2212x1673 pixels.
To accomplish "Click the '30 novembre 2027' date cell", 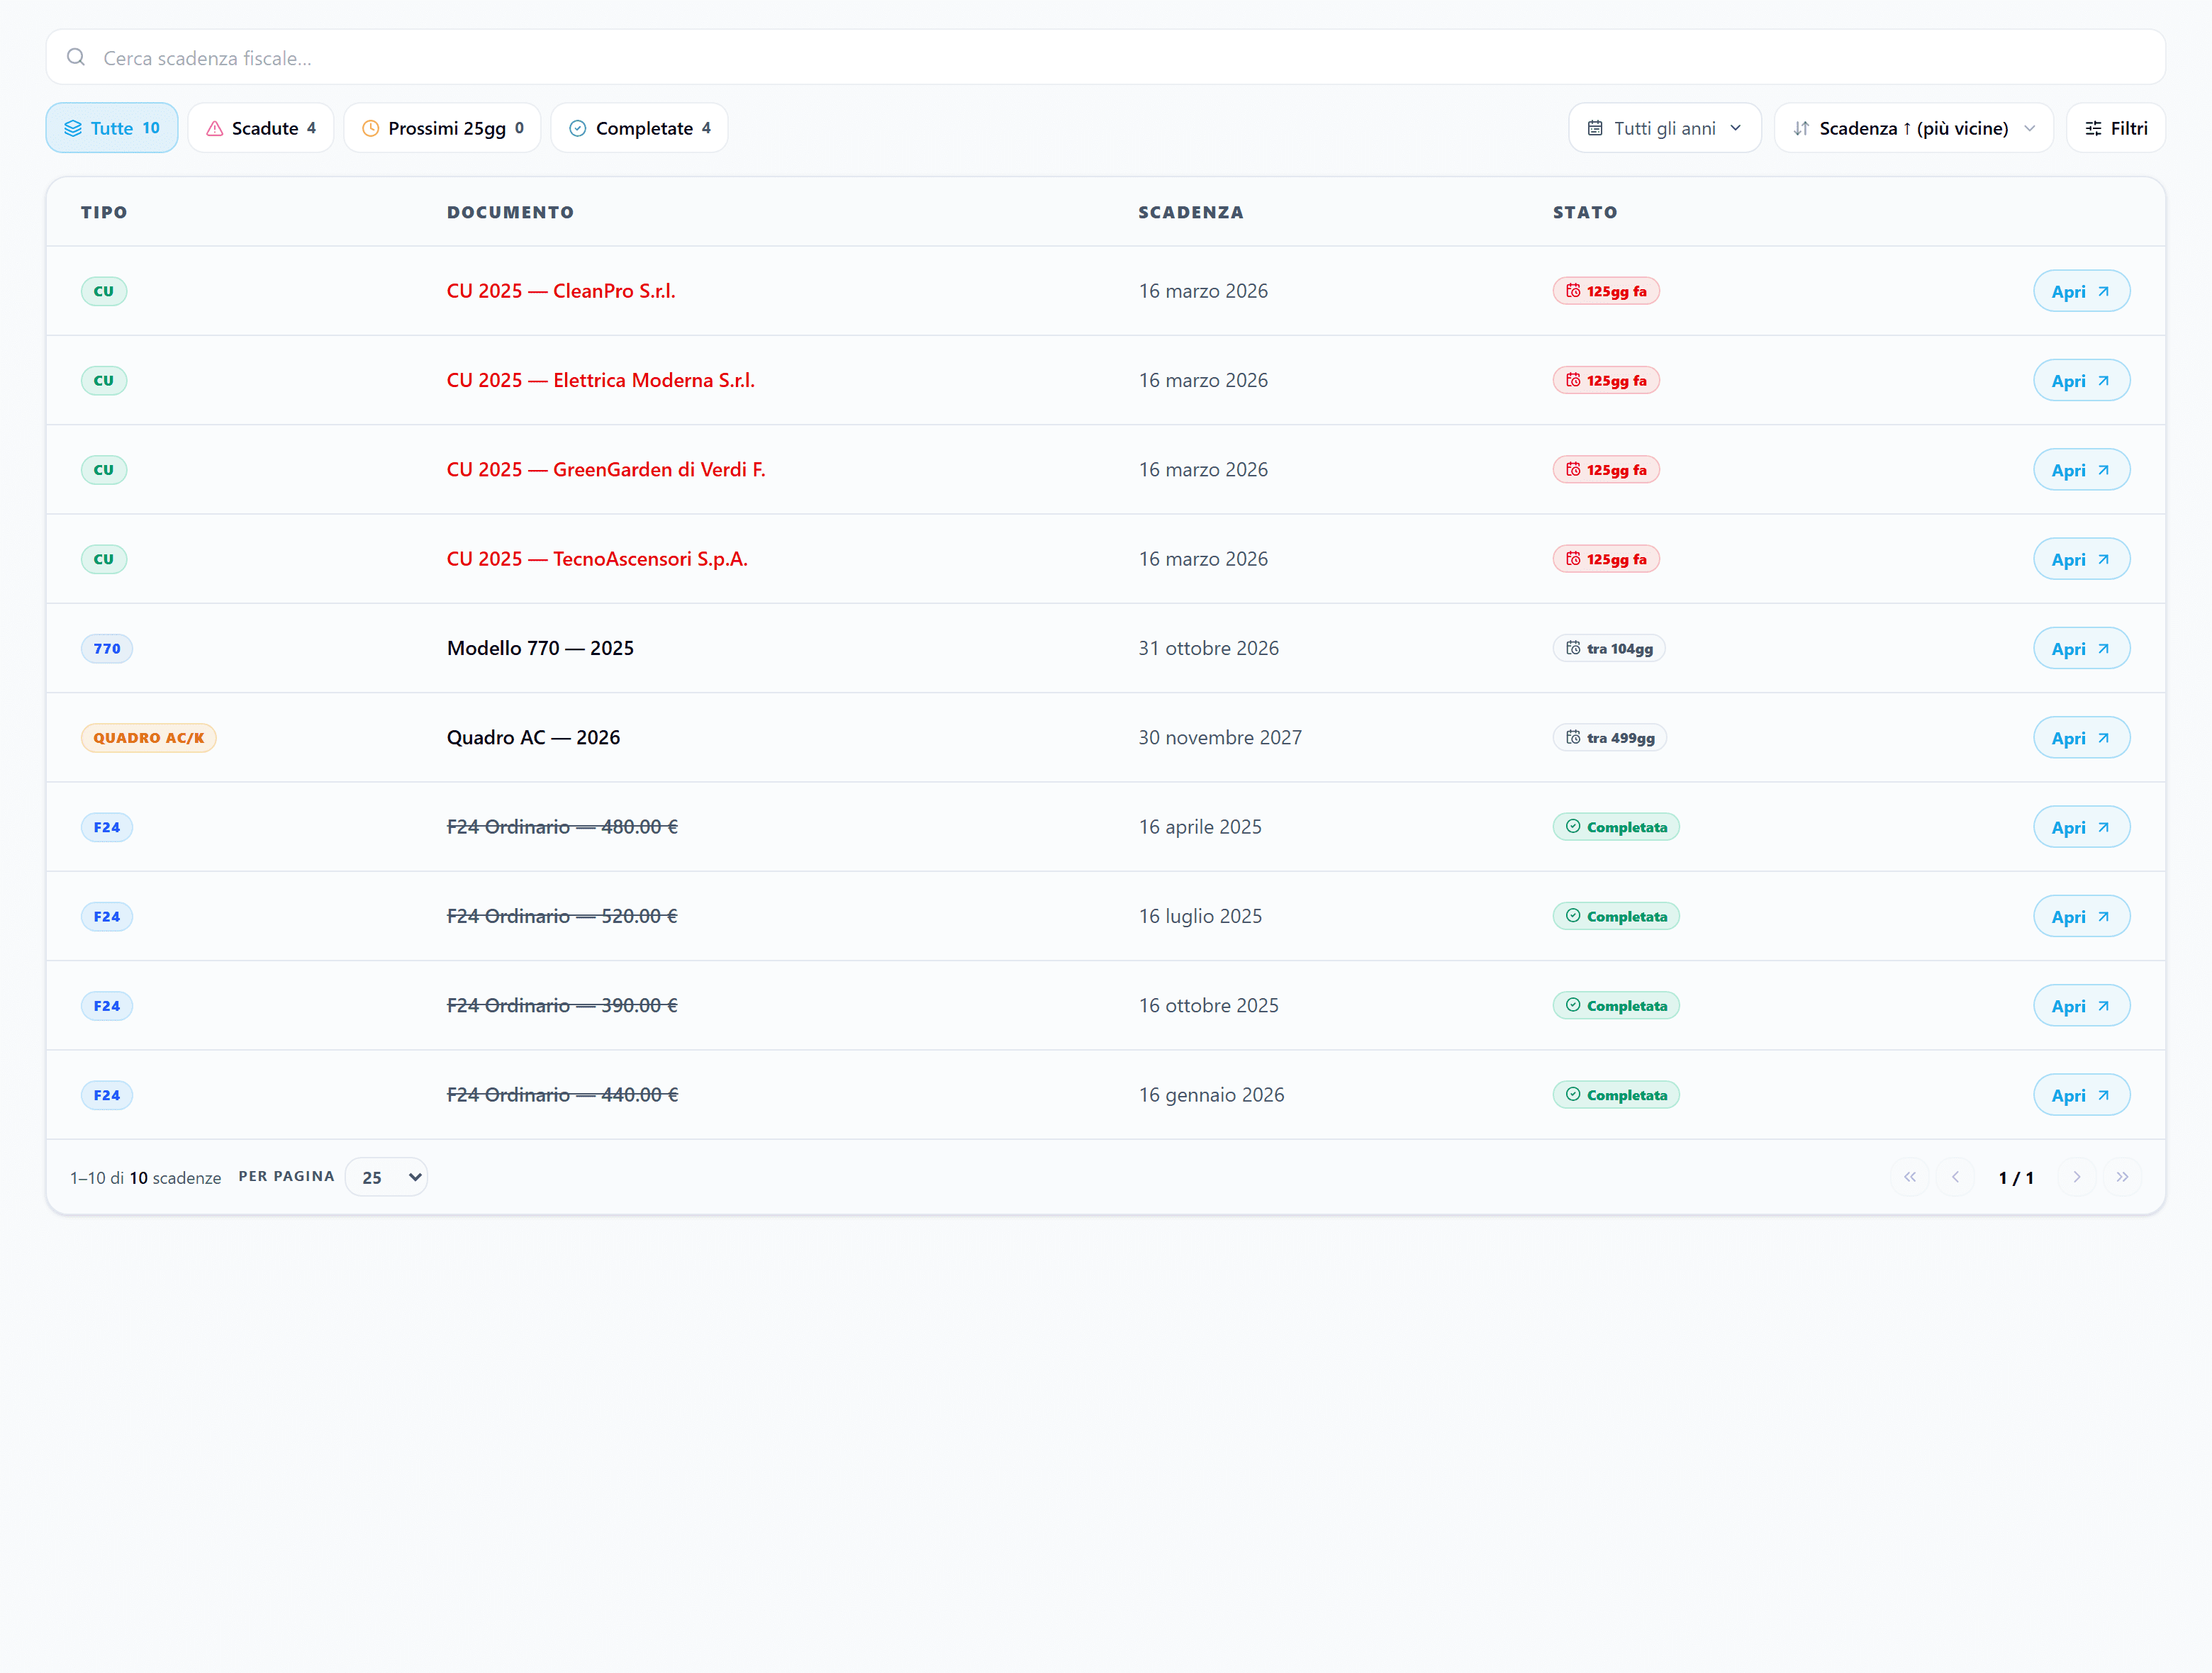I will point(1220,738).
